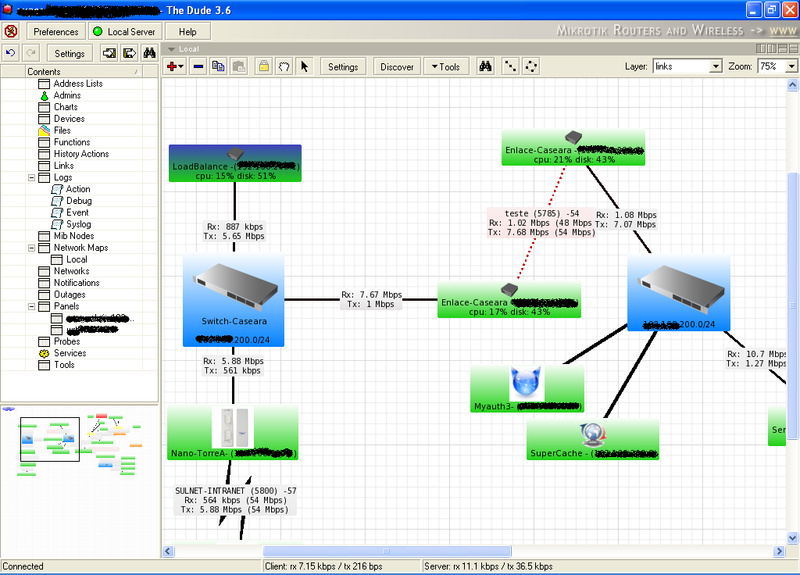The height and width of the screenshot is (575, 800).
Task: Collapse the Logs tree node
Action: [x=32, y=178]
